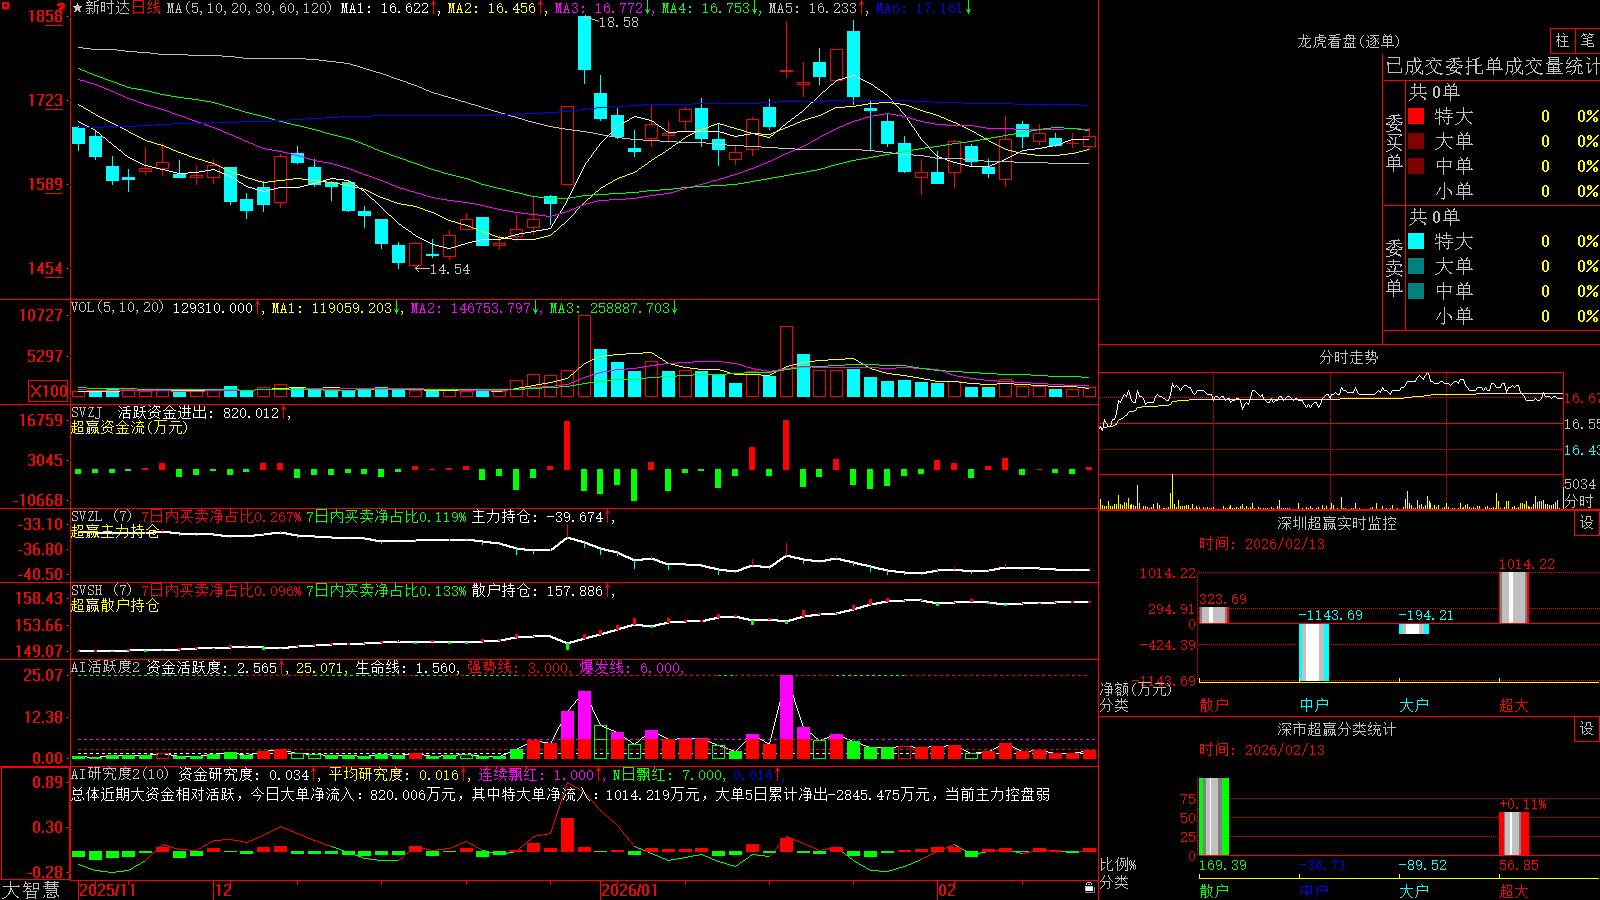1600x900 pixels.
Task: Click the dark red 大单 buy-order swatch
Action: 1416,141
